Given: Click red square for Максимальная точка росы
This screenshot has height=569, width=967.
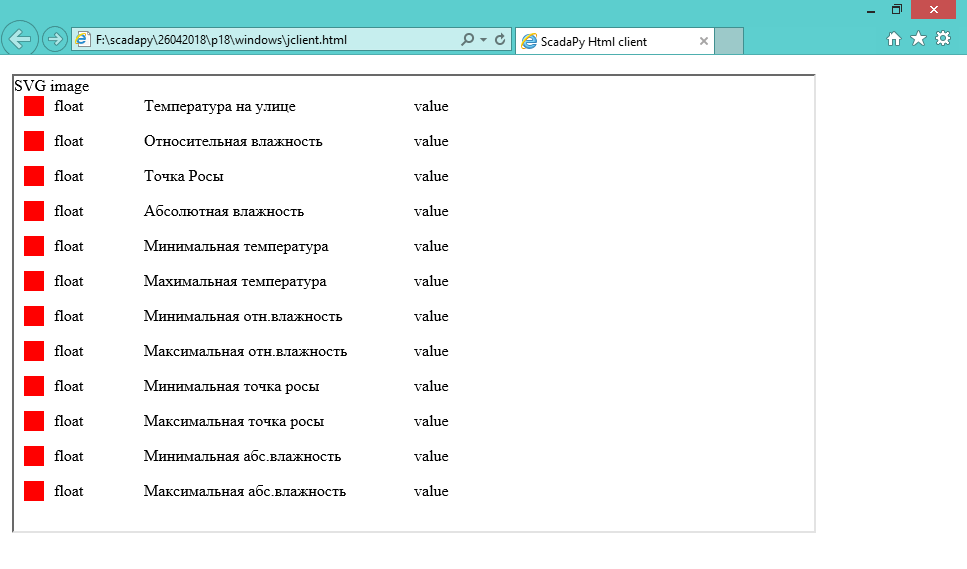Looking at the screenshot, I should (x=34, y=421).
